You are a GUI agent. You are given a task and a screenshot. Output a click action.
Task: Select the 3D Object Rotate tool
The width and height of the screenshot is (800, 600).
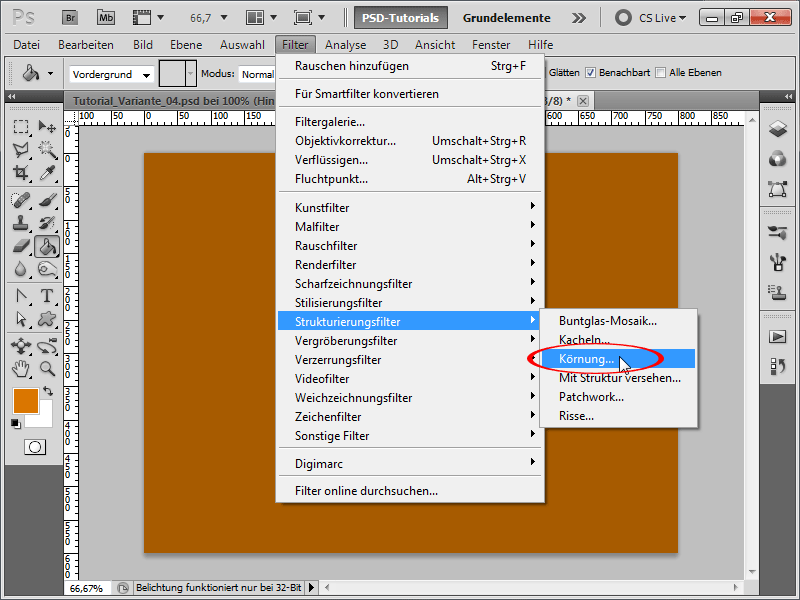[21, 346]
